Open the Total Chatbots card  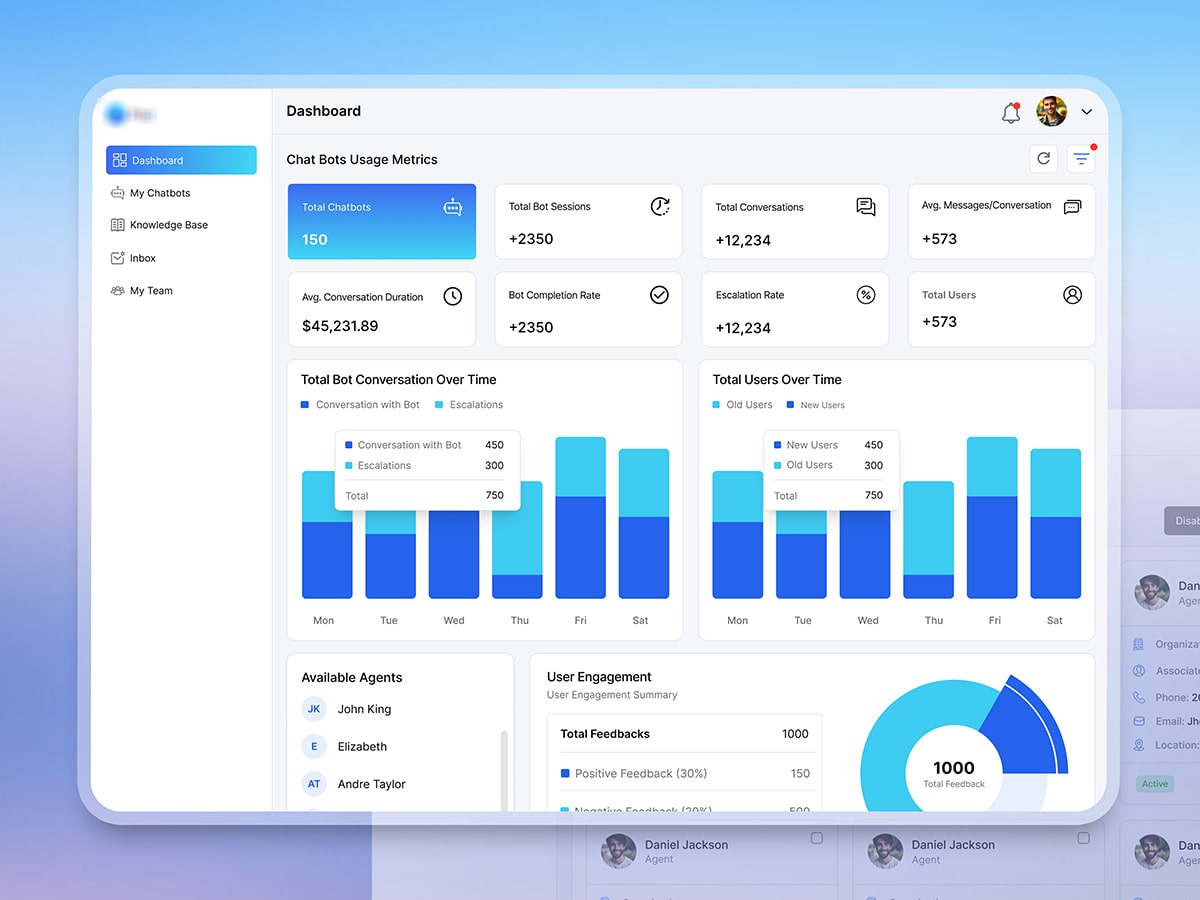[x=382, y=222]
